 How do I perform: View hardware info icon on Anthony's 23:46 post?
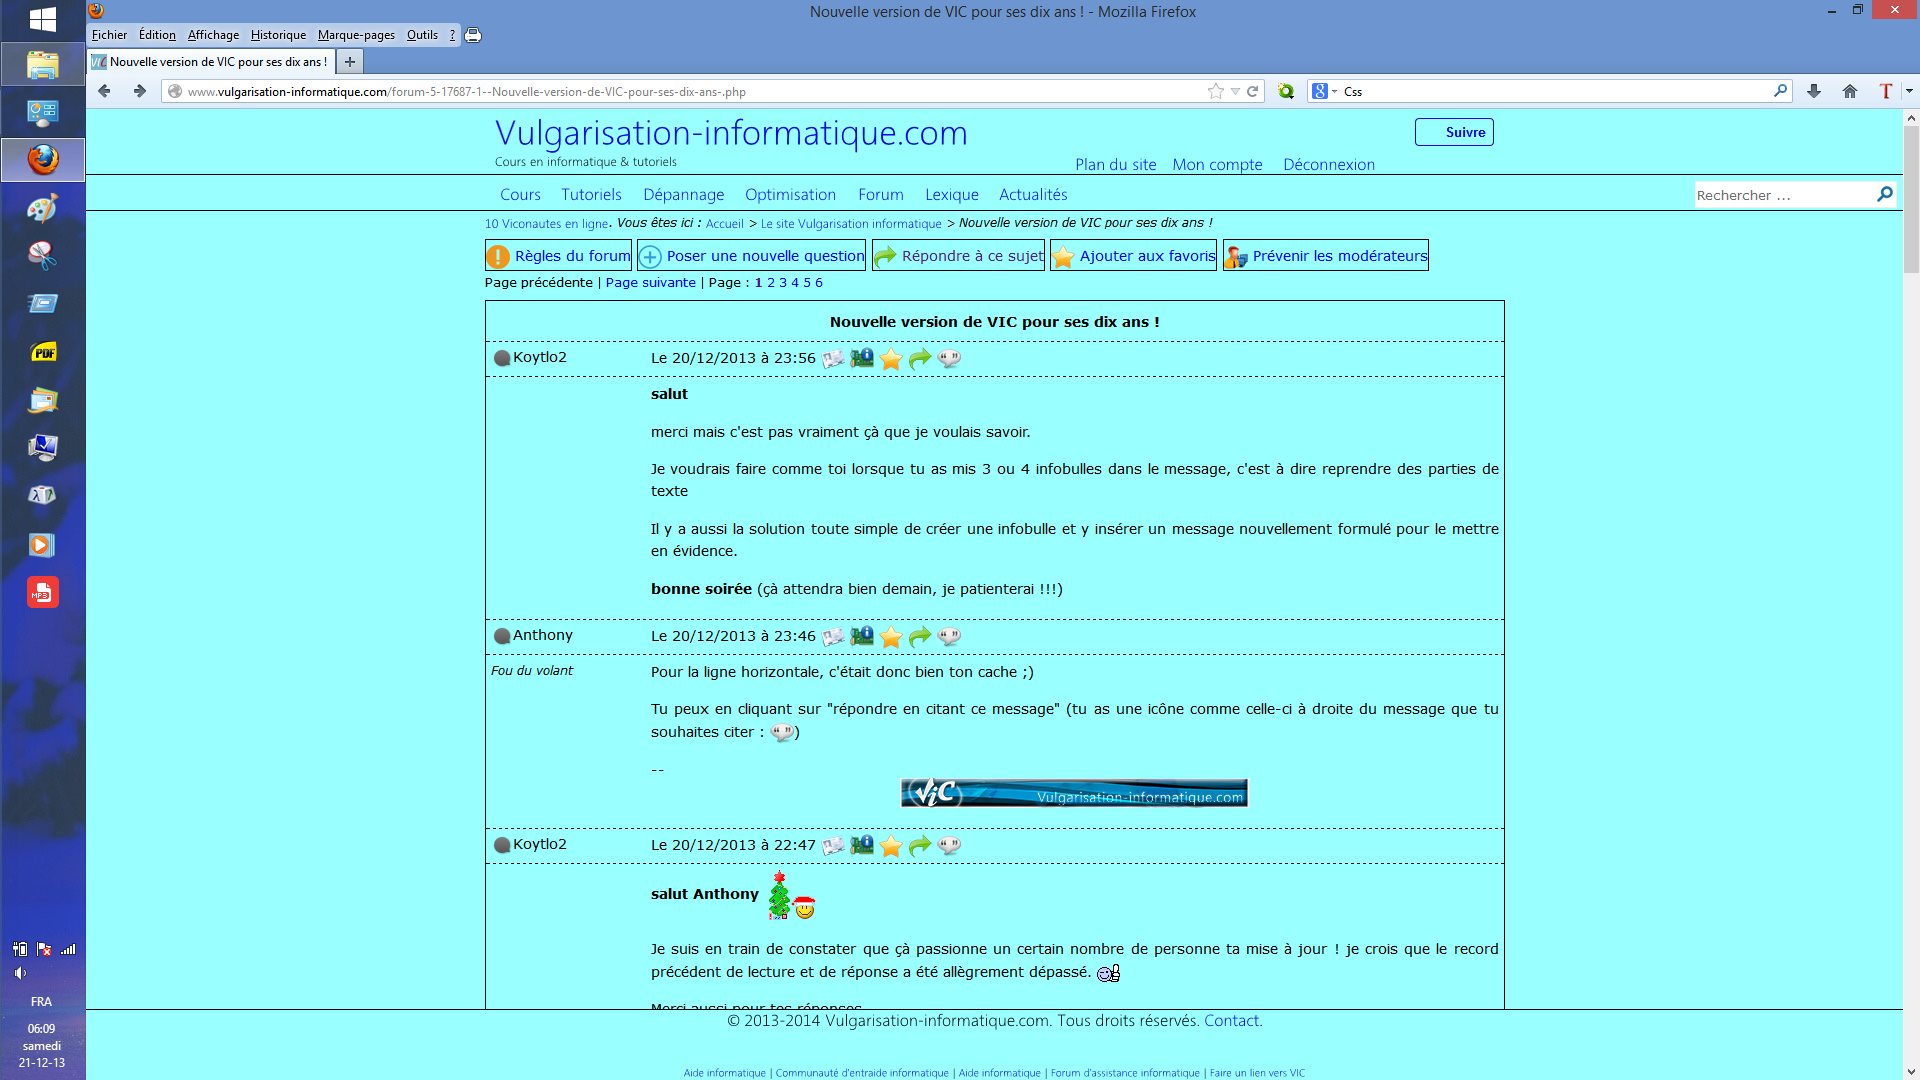(x=862, y=636)
